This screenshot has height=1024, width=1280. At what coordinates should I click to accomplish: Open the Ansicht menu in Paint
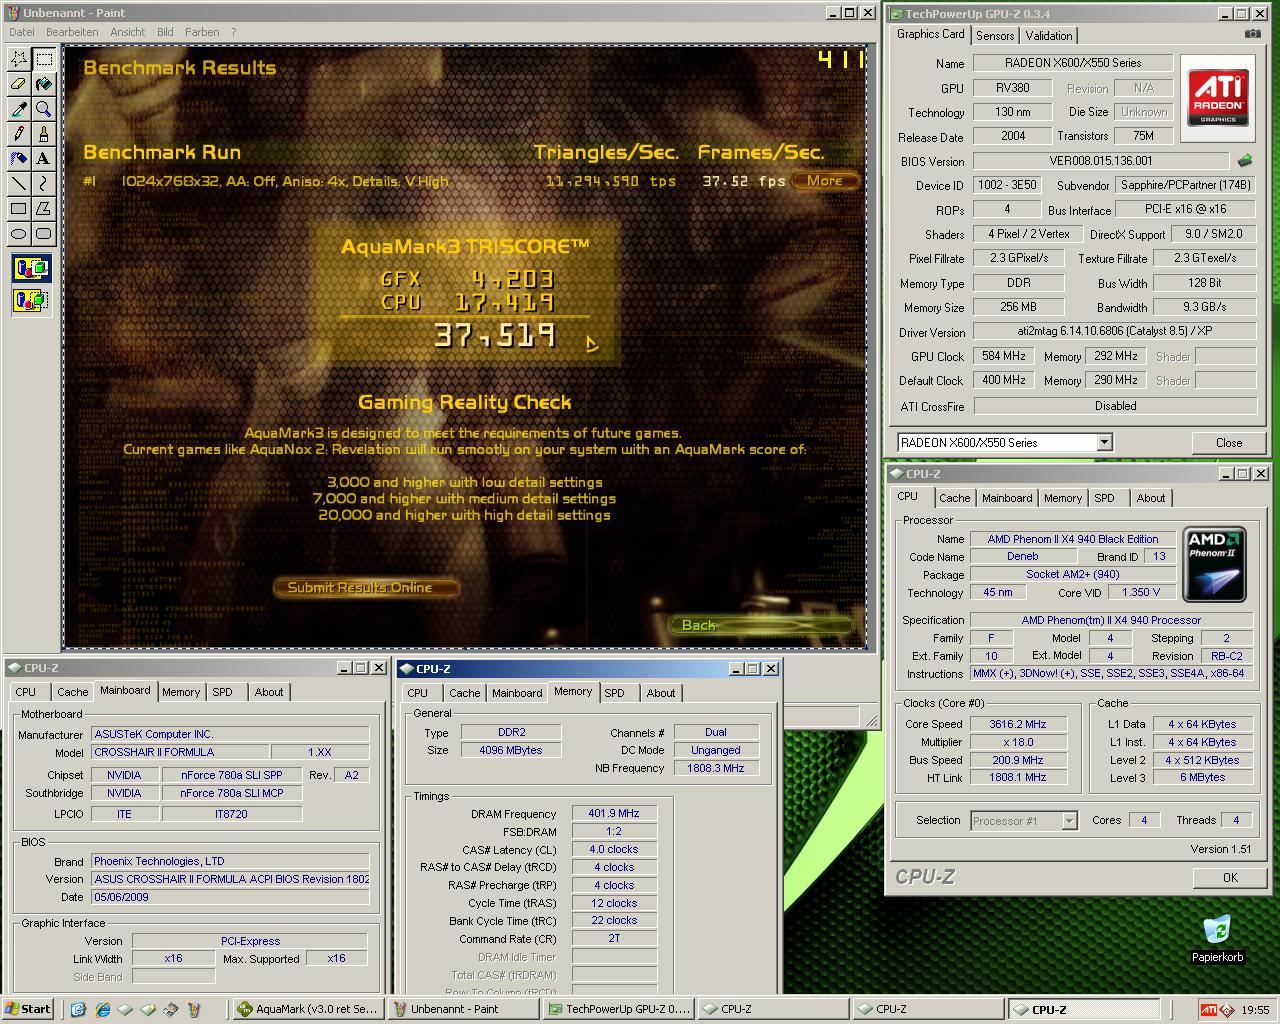tap(127, 32)
